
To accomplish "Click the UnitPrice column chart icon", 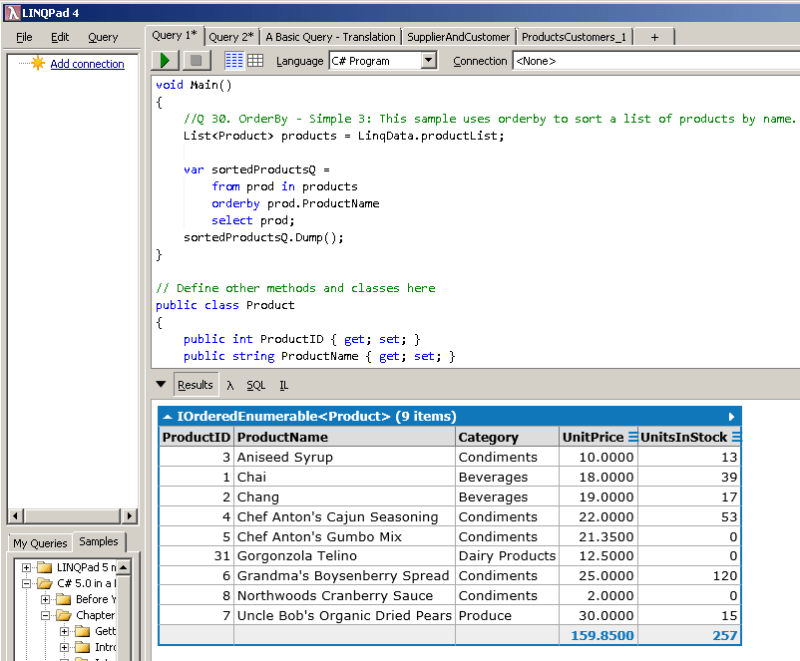I will point(633,437).
